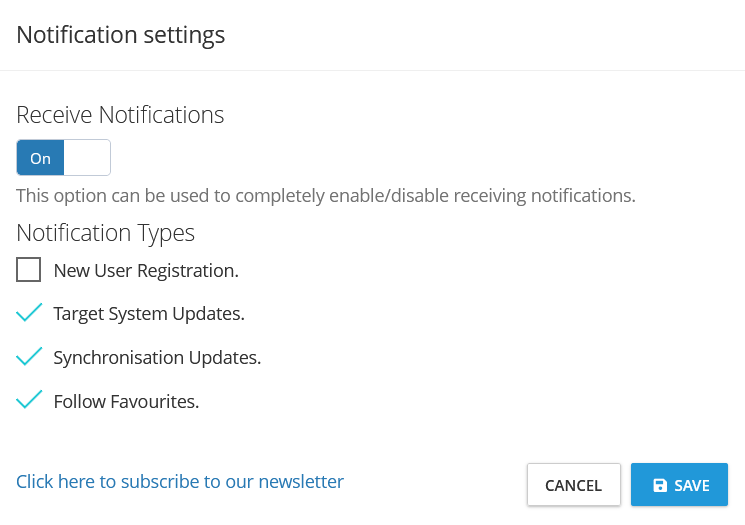Uncheck the Synchronisation Updates checkmark

29,356
